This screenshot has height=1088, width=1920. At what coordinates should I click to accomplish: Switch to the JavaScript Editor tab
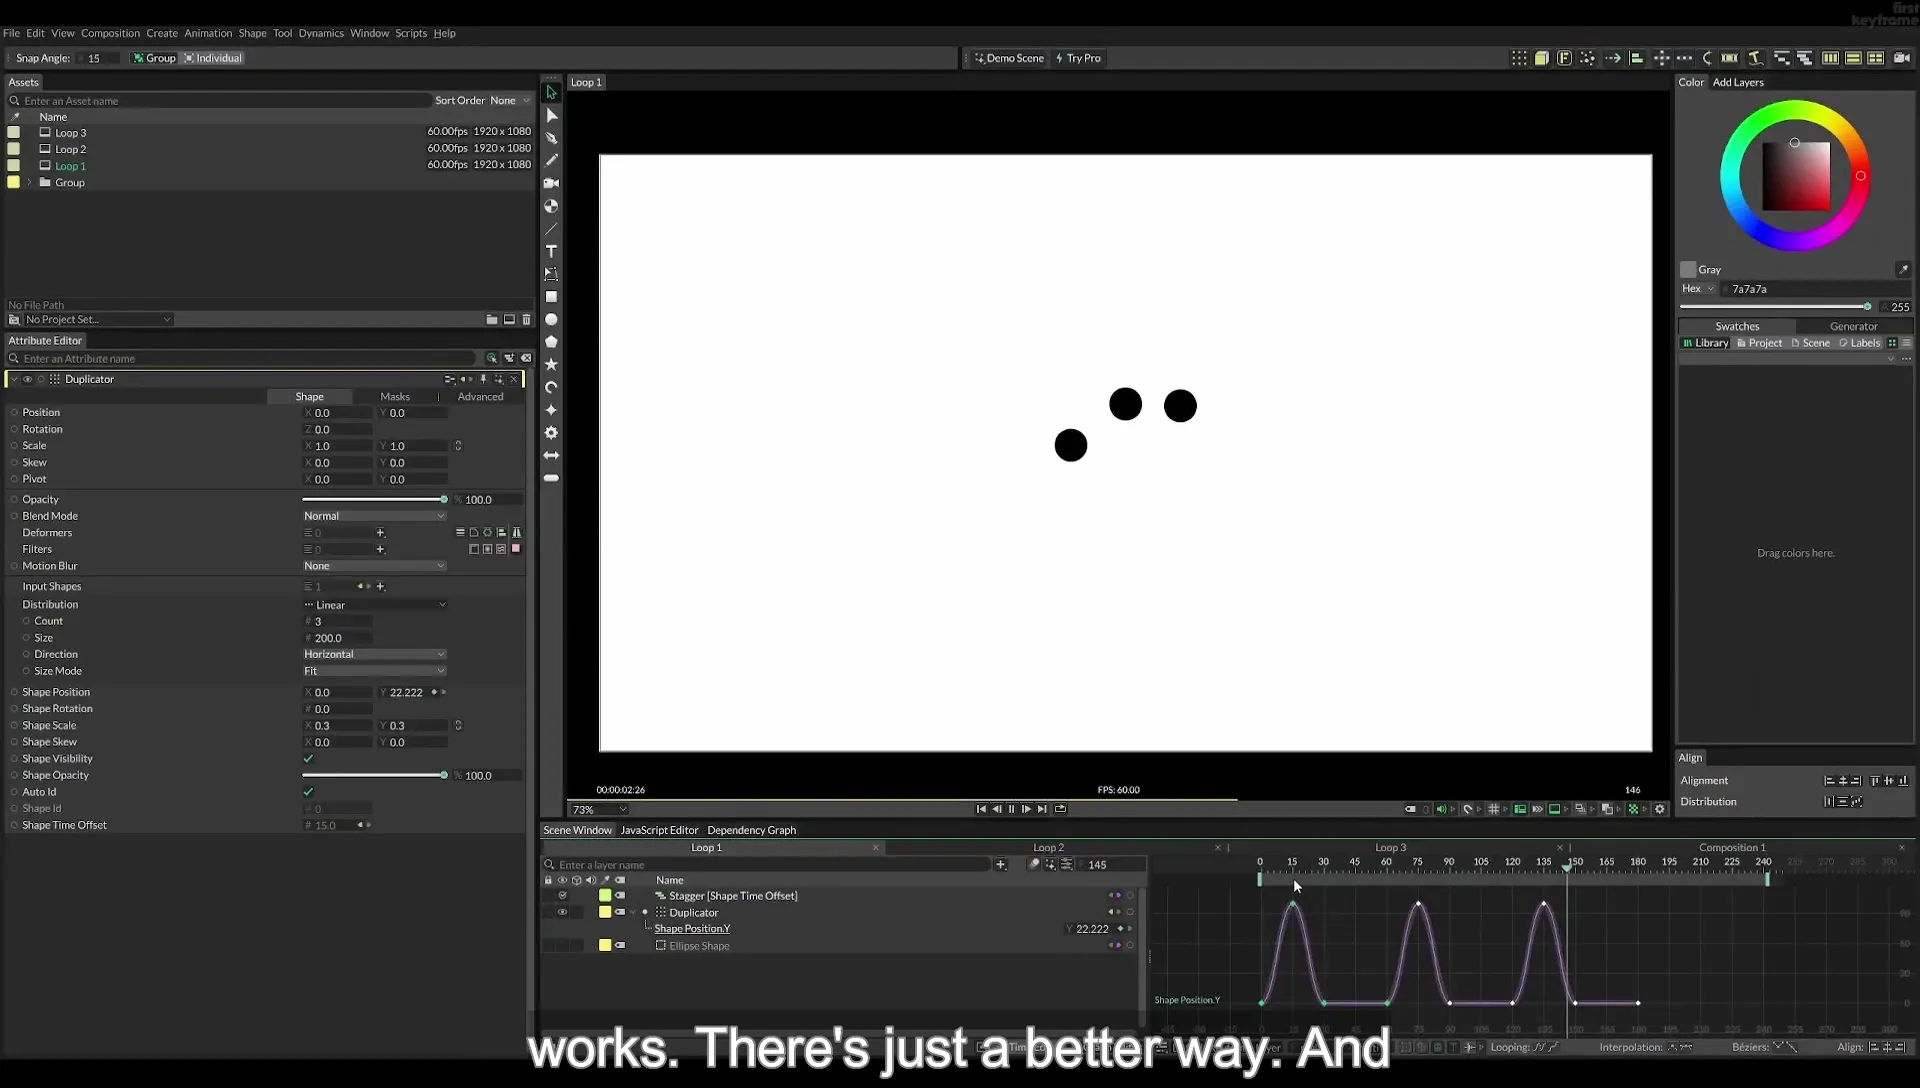point(659,830)
